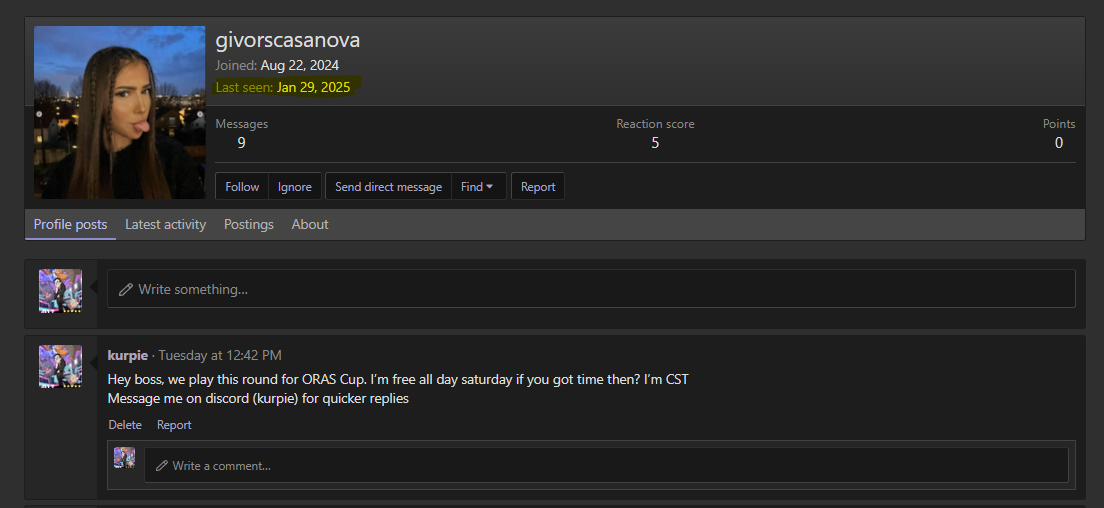
Task: Click the Ignore button
Action: coord(294,186)
